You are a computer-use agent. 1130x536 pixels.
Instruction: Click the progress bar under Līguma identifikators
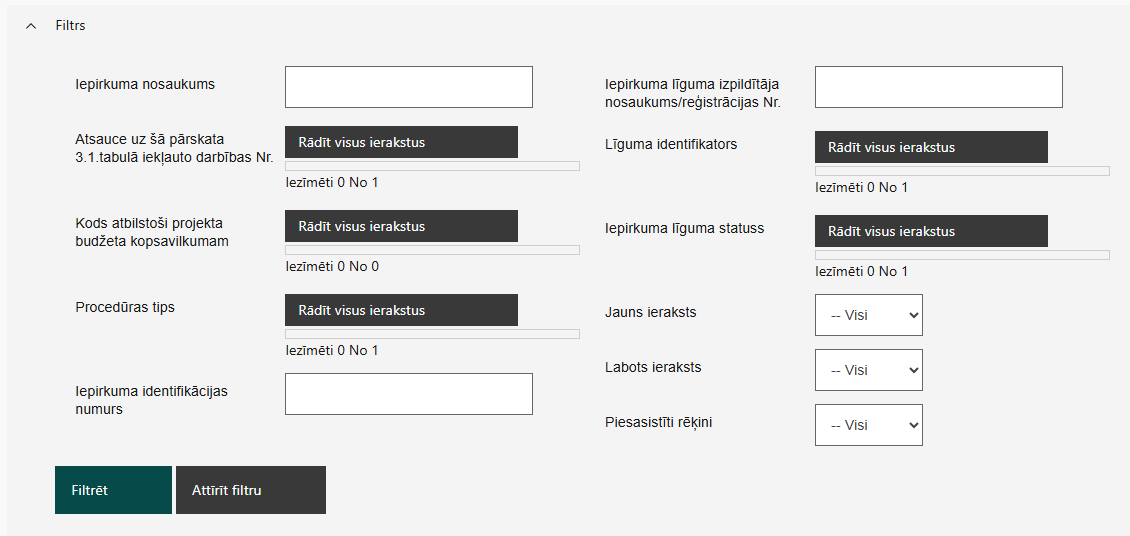point(962,171)
